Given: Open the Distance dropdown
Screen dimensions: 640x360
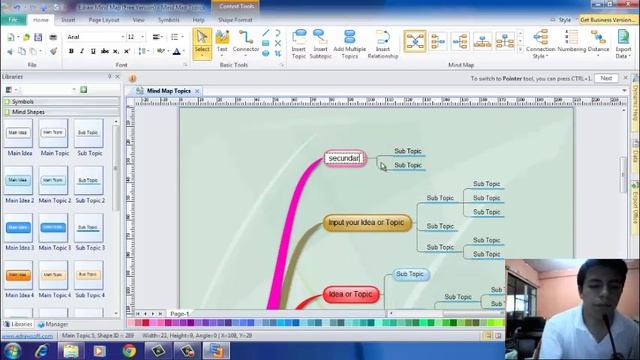Looking at the screenshot, I should coord(598,44).
